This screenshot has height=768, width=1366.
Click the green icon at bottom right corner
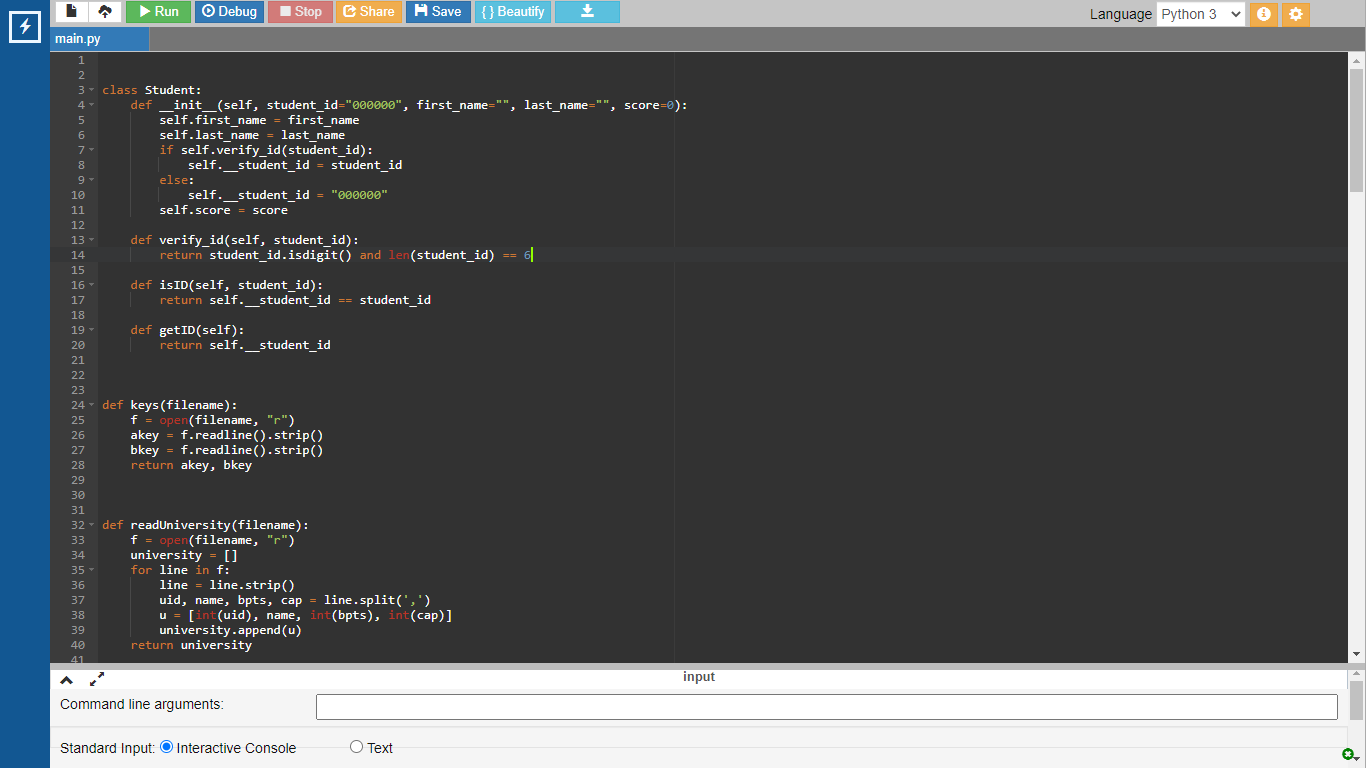pos(1348,754)
